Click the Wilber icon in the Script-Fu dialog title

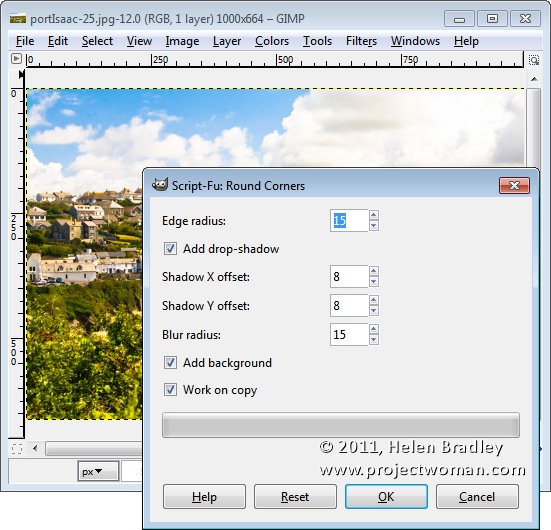pos(160,185)
